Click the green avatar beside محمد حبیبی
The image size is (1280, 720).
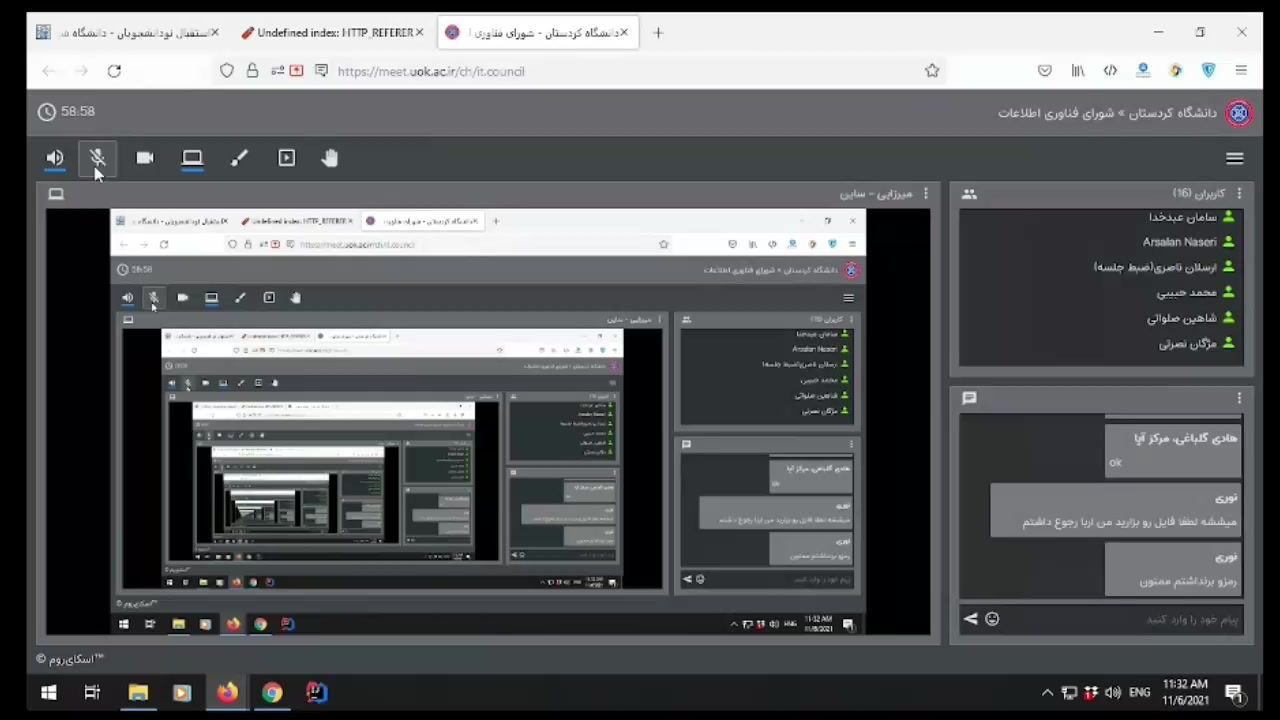[1228, 293]
